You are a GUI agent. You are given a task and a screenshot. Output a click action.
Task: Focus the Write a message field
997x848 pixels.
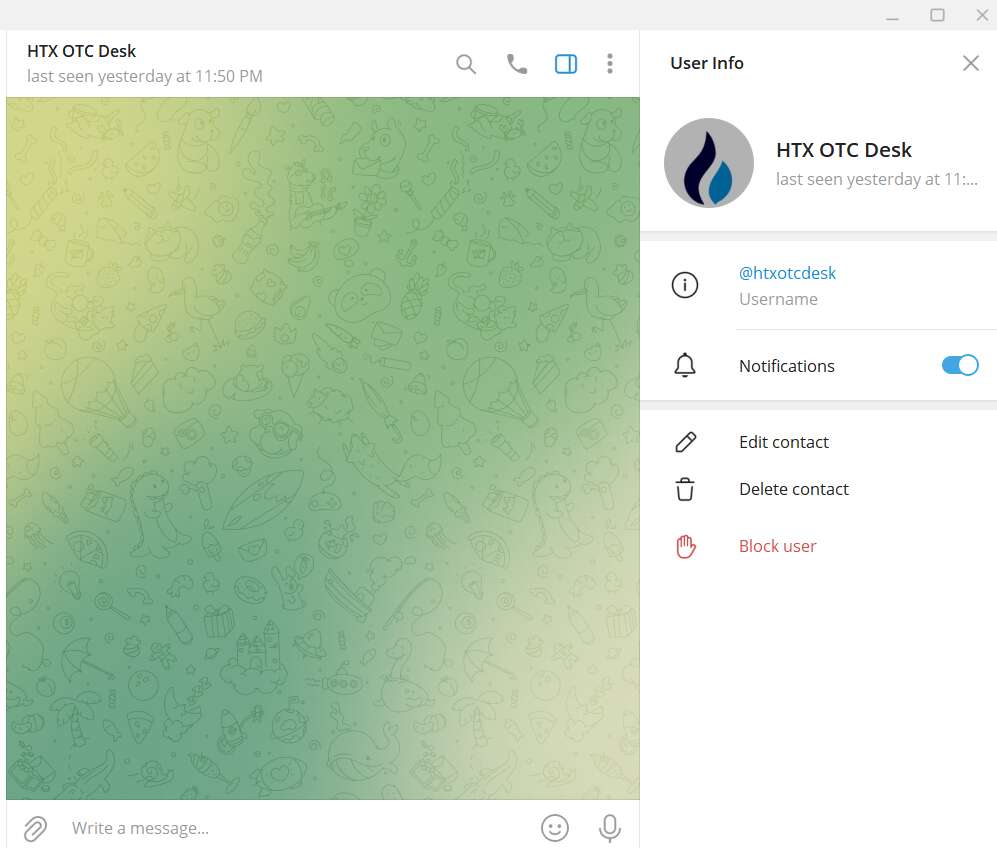pos(299,828)
